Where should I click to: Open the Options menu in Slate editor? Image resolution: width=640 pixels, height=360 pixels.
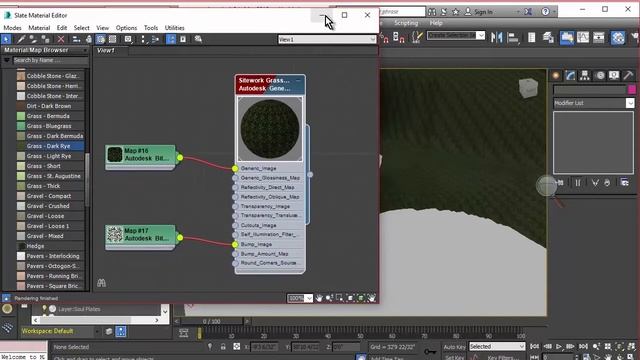click(126, 28)
